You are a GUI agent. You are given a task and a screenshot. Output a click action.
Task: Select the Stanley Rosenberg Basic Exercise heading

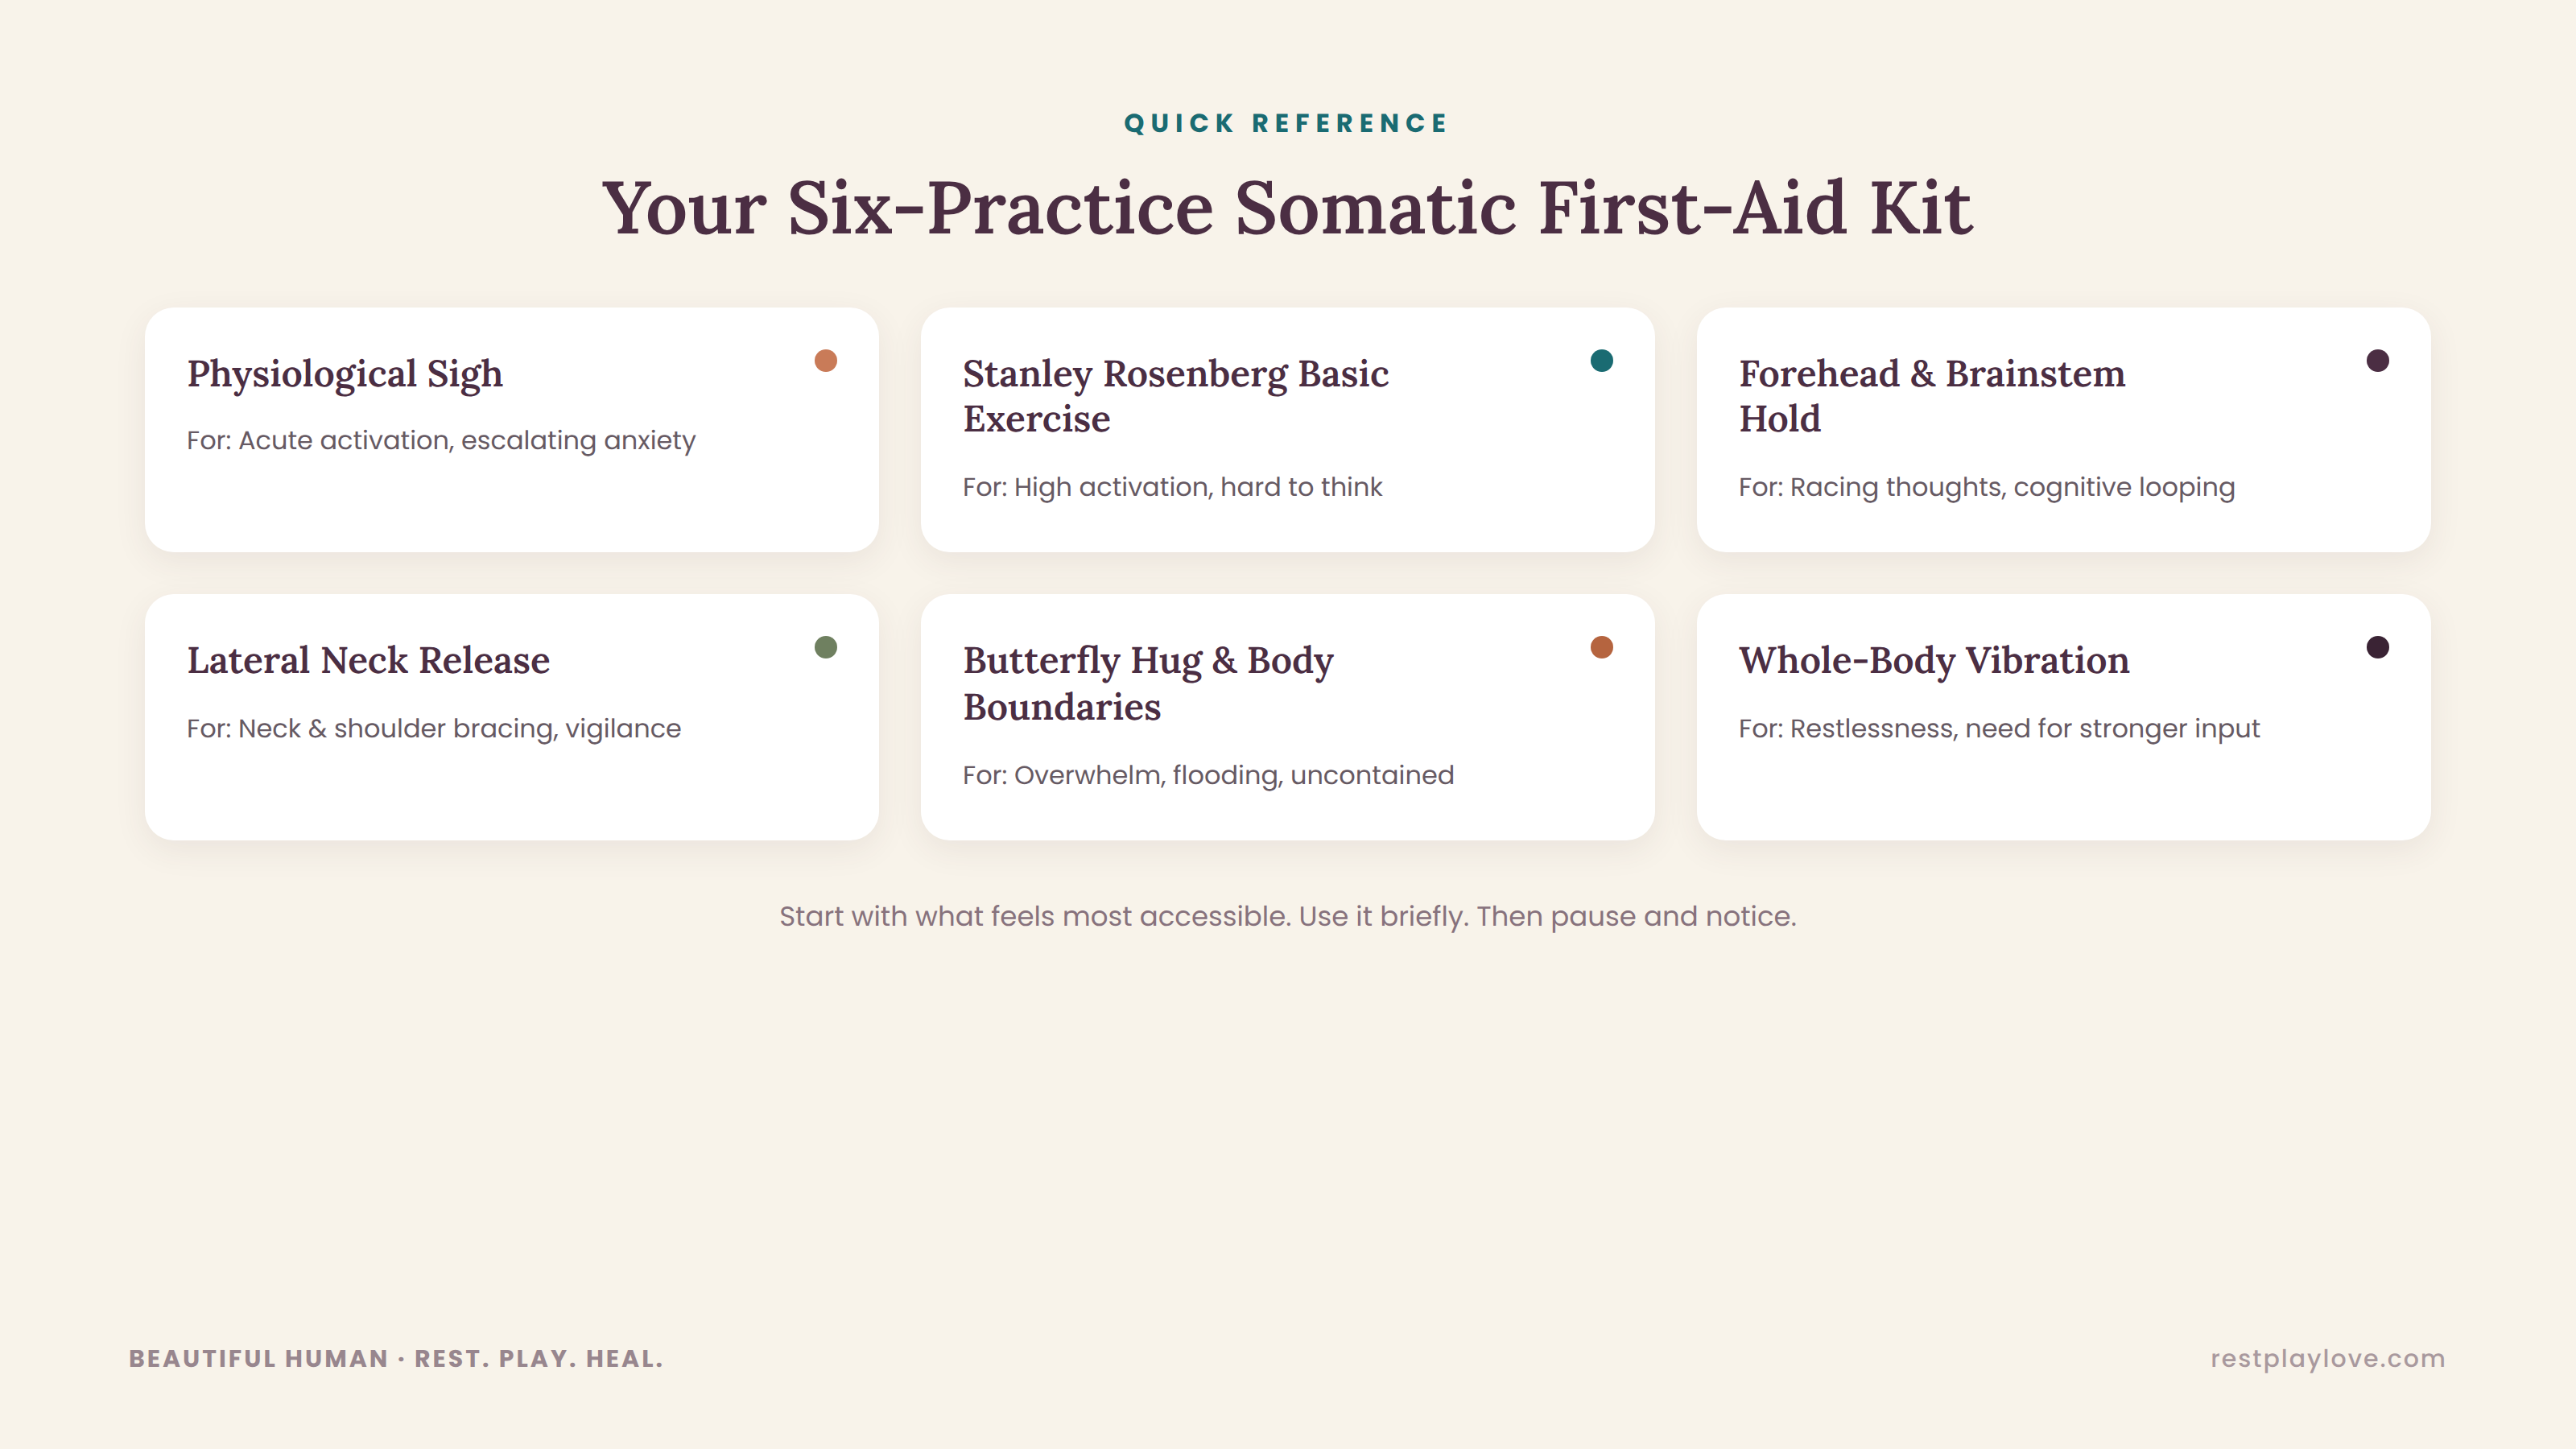click(1175, 396)
